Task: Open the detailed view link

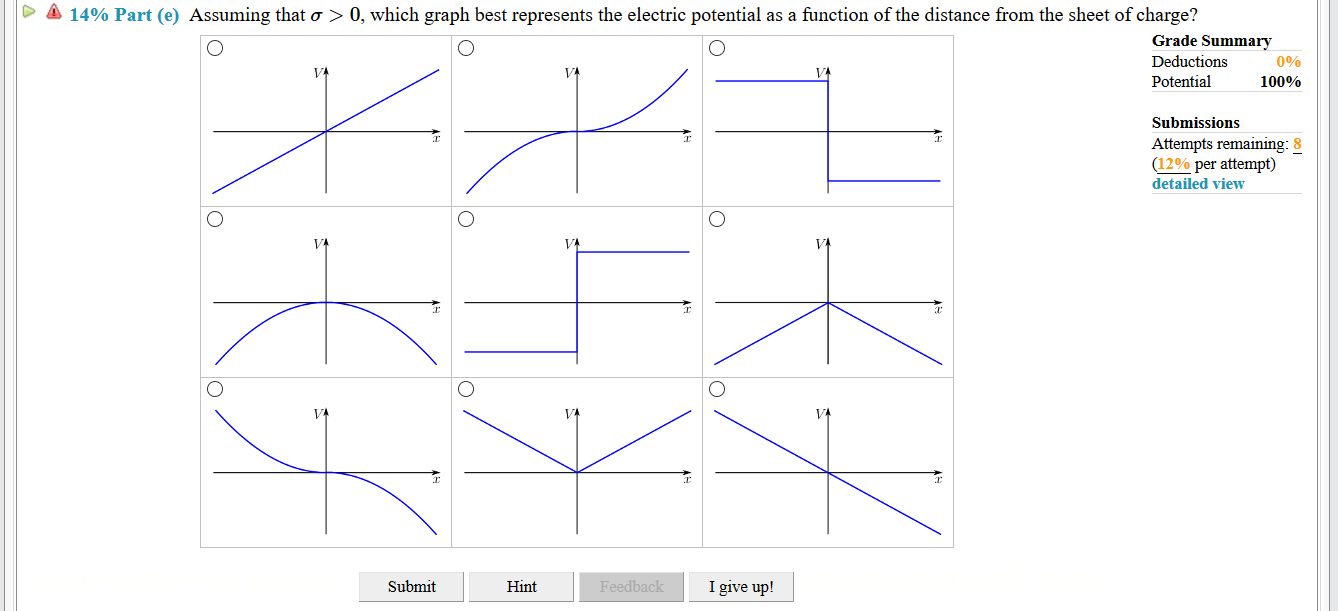Action: click(1197, 183)
